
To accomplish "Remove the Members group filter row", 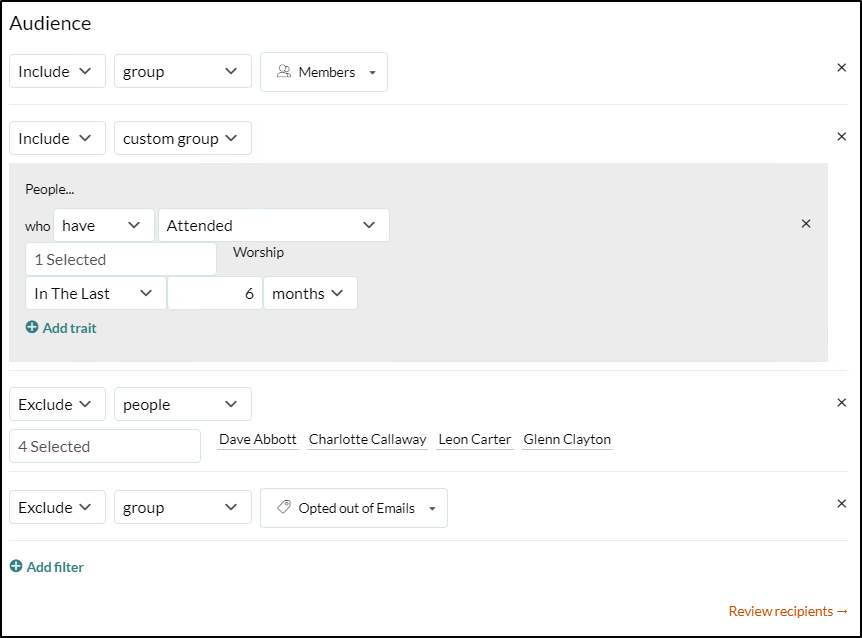I will pyautogui.click(x=841, y=68).
